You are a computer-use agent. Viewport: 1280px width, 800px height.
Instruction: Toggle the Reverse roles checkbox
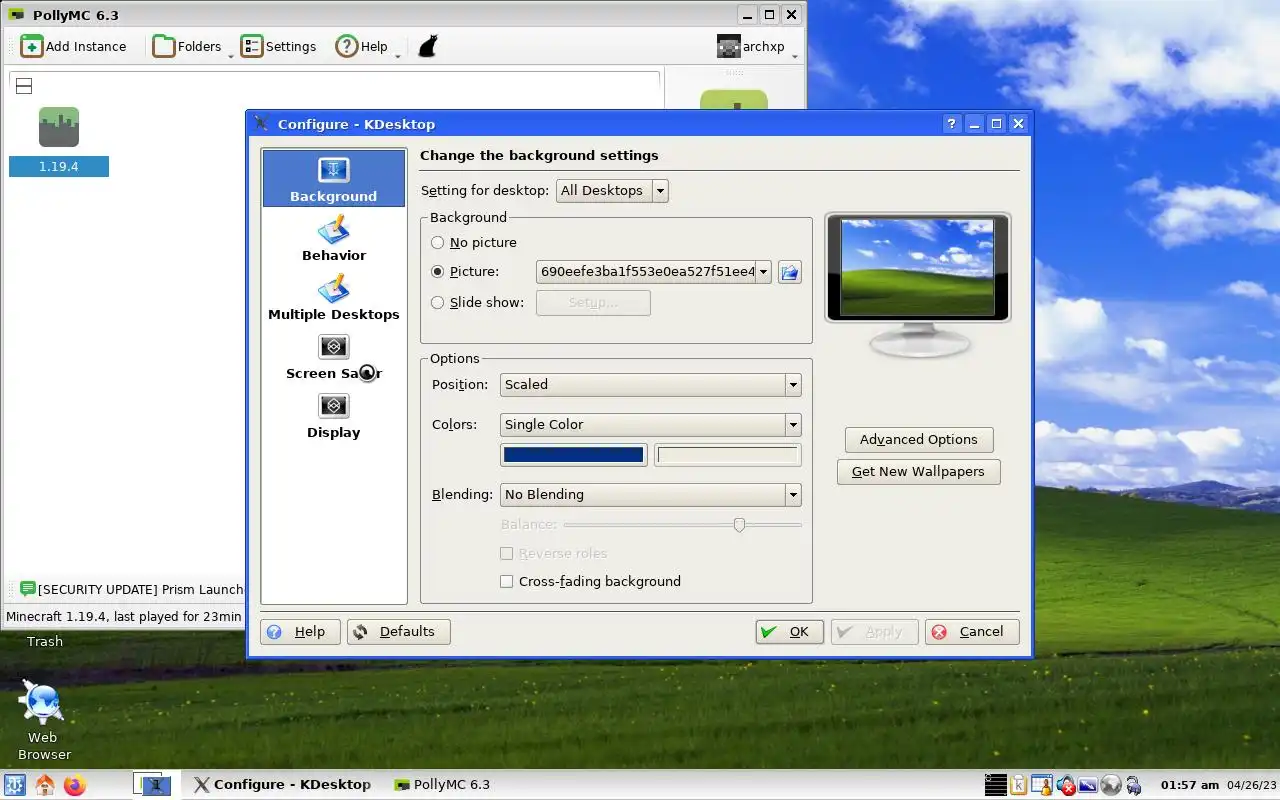[506, 553]
